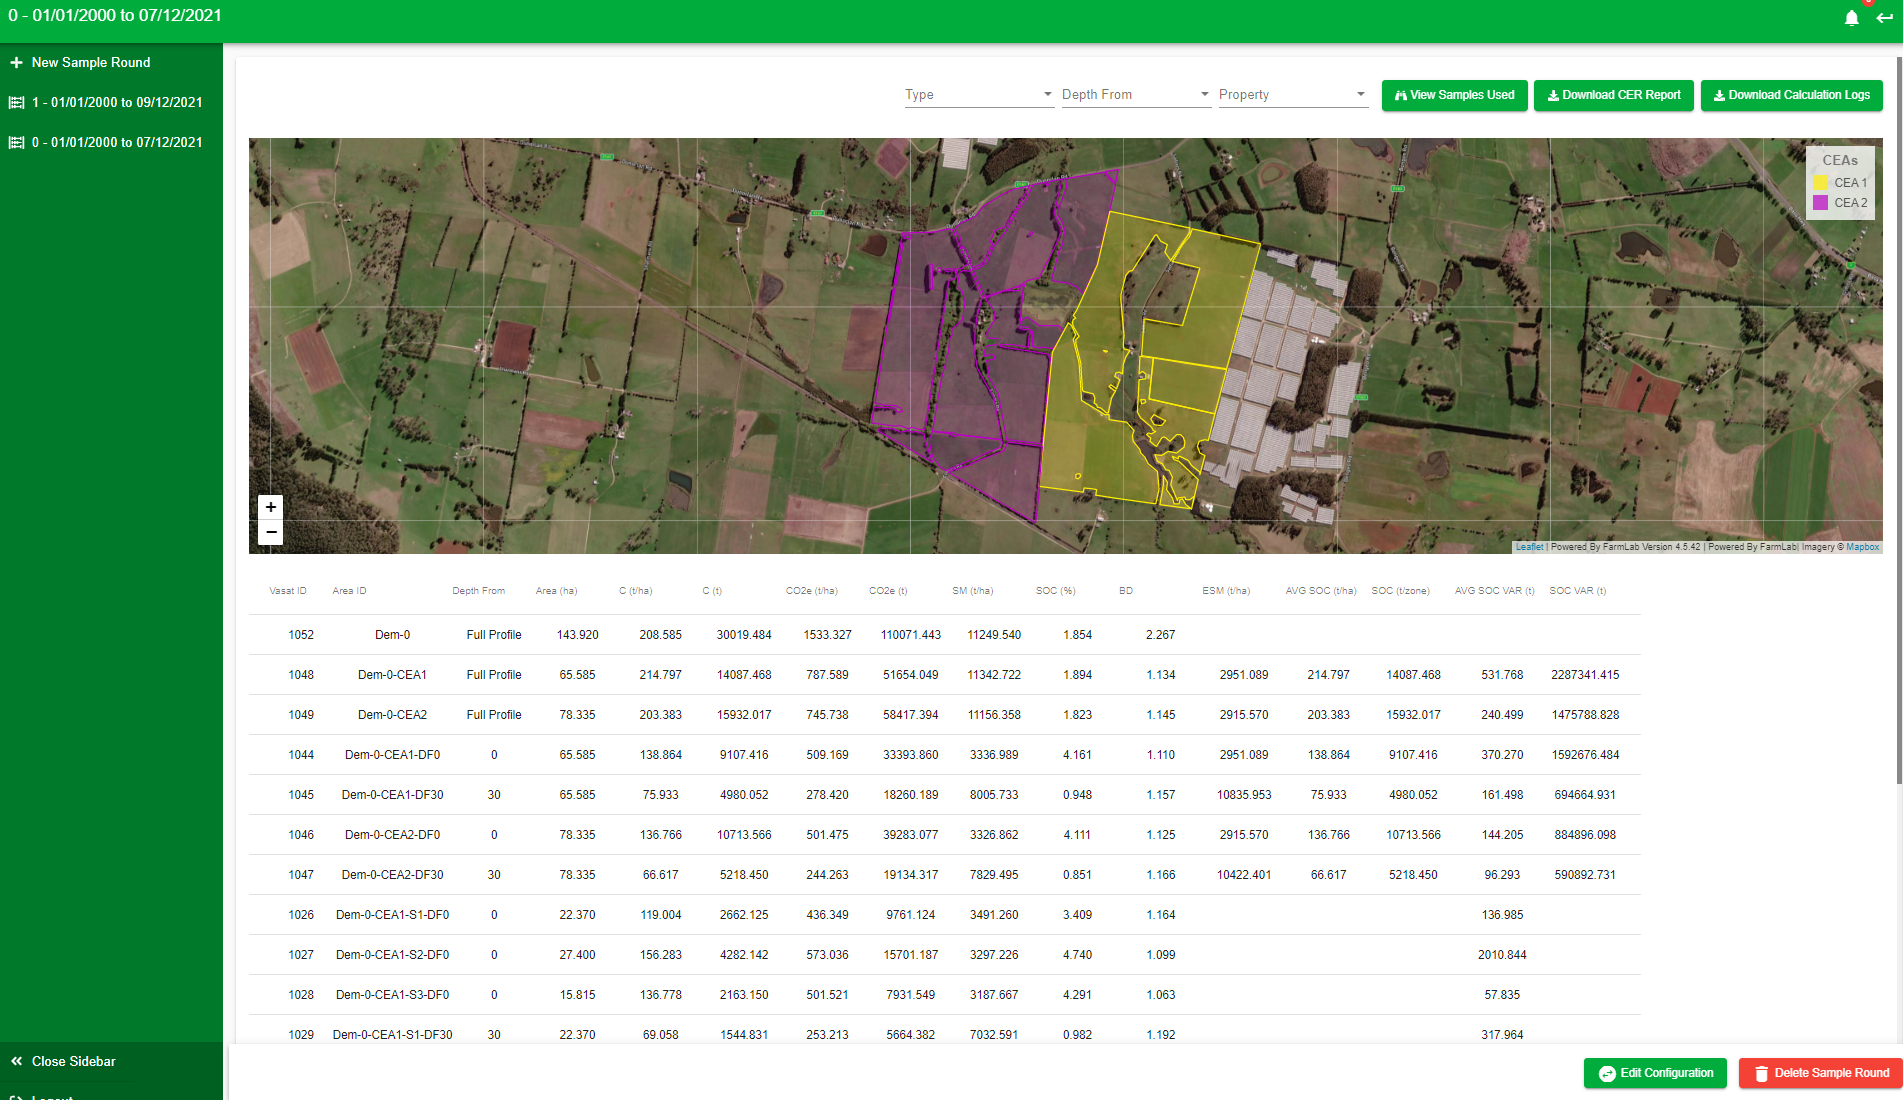
Task: Click Edit Configuration button
Action: pos(1655,1073)
